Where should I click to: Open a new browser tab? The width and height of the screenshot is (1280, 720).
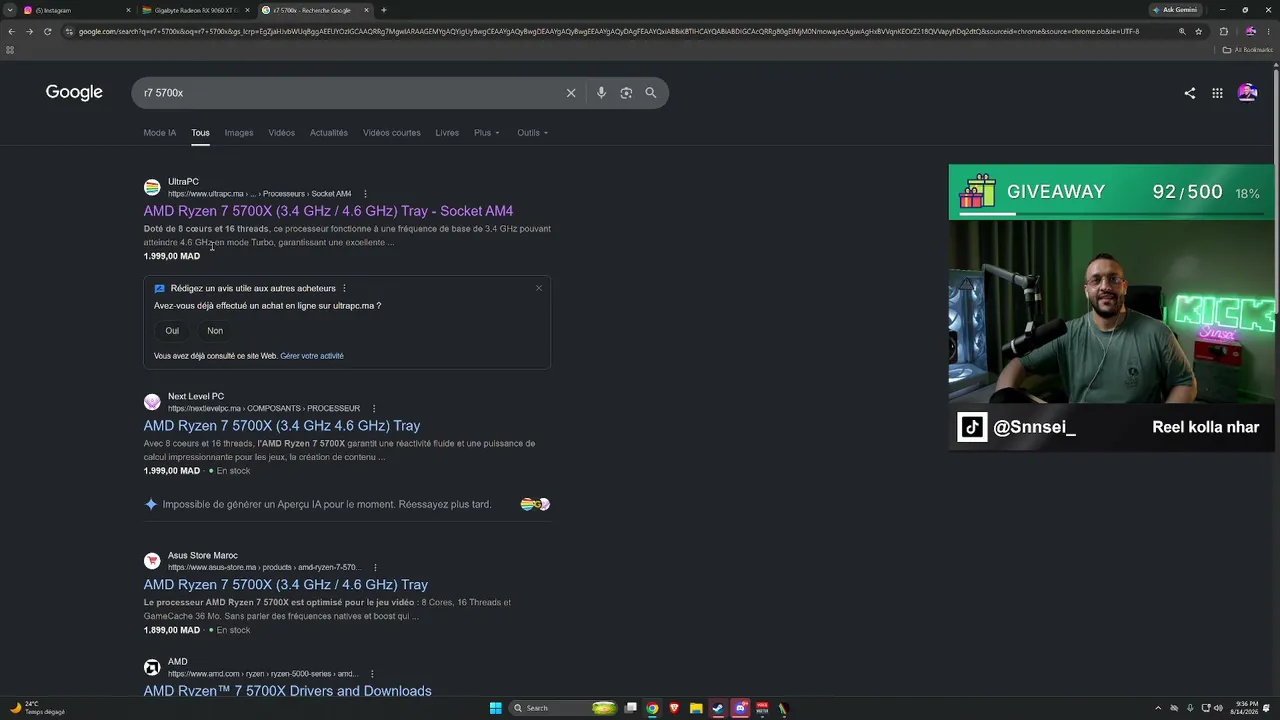pyautogui.click(x=384, y=10)
